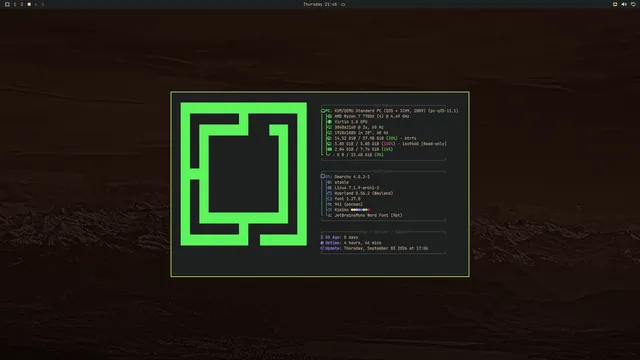Click the OS icon beside Omarchy 4.0.2-1

pyautogui.click(x=323, y=176)
